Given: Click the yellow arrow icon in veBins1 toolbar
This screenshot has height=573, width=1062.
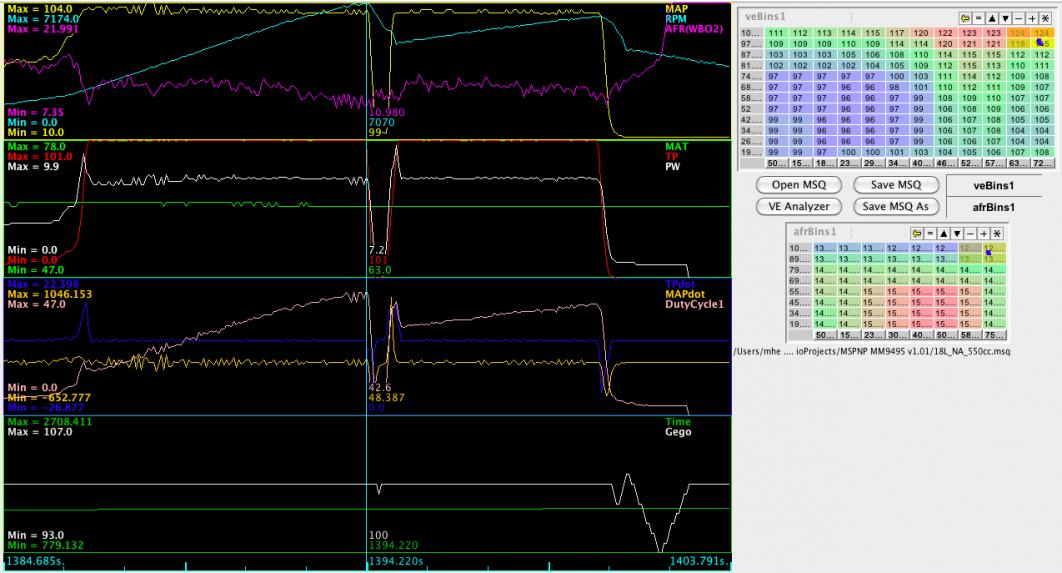Looking at the screenshot, I should click(965, 18).
